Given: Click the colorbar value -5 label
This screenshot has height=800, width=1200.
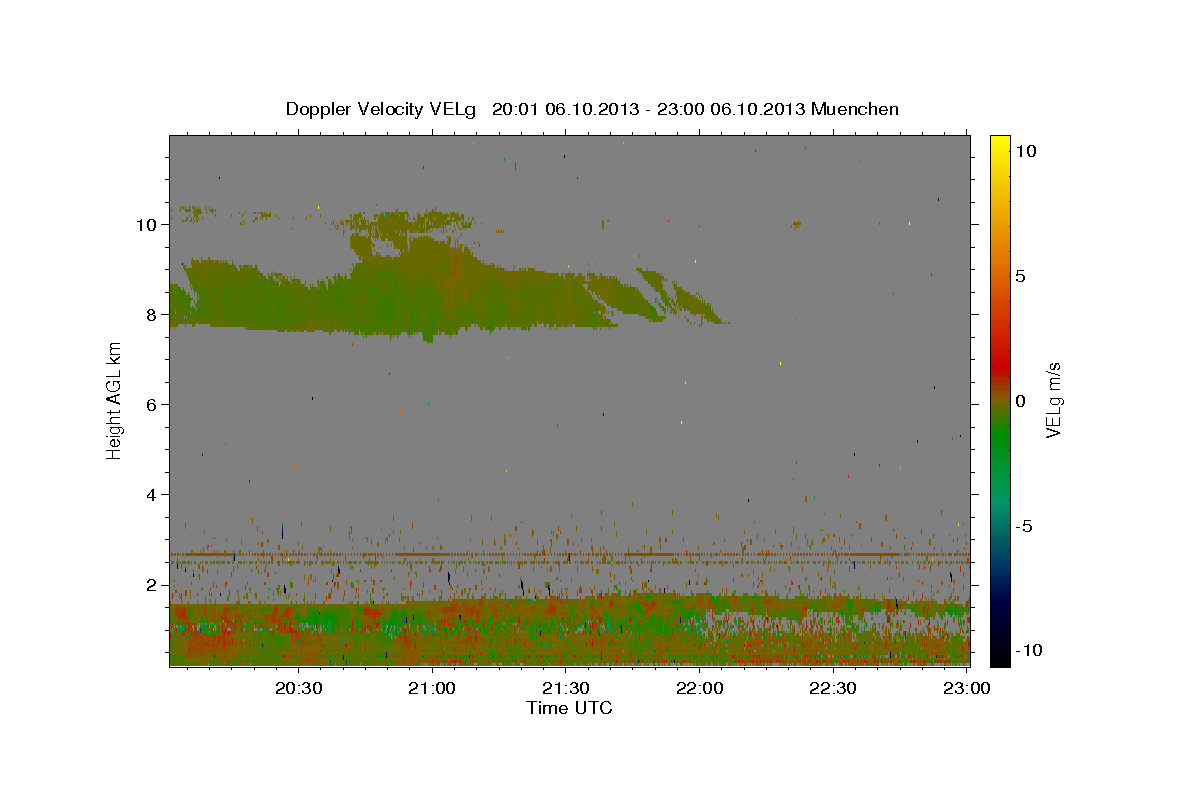Looking at the screenshot, I should pos(1024,526).
